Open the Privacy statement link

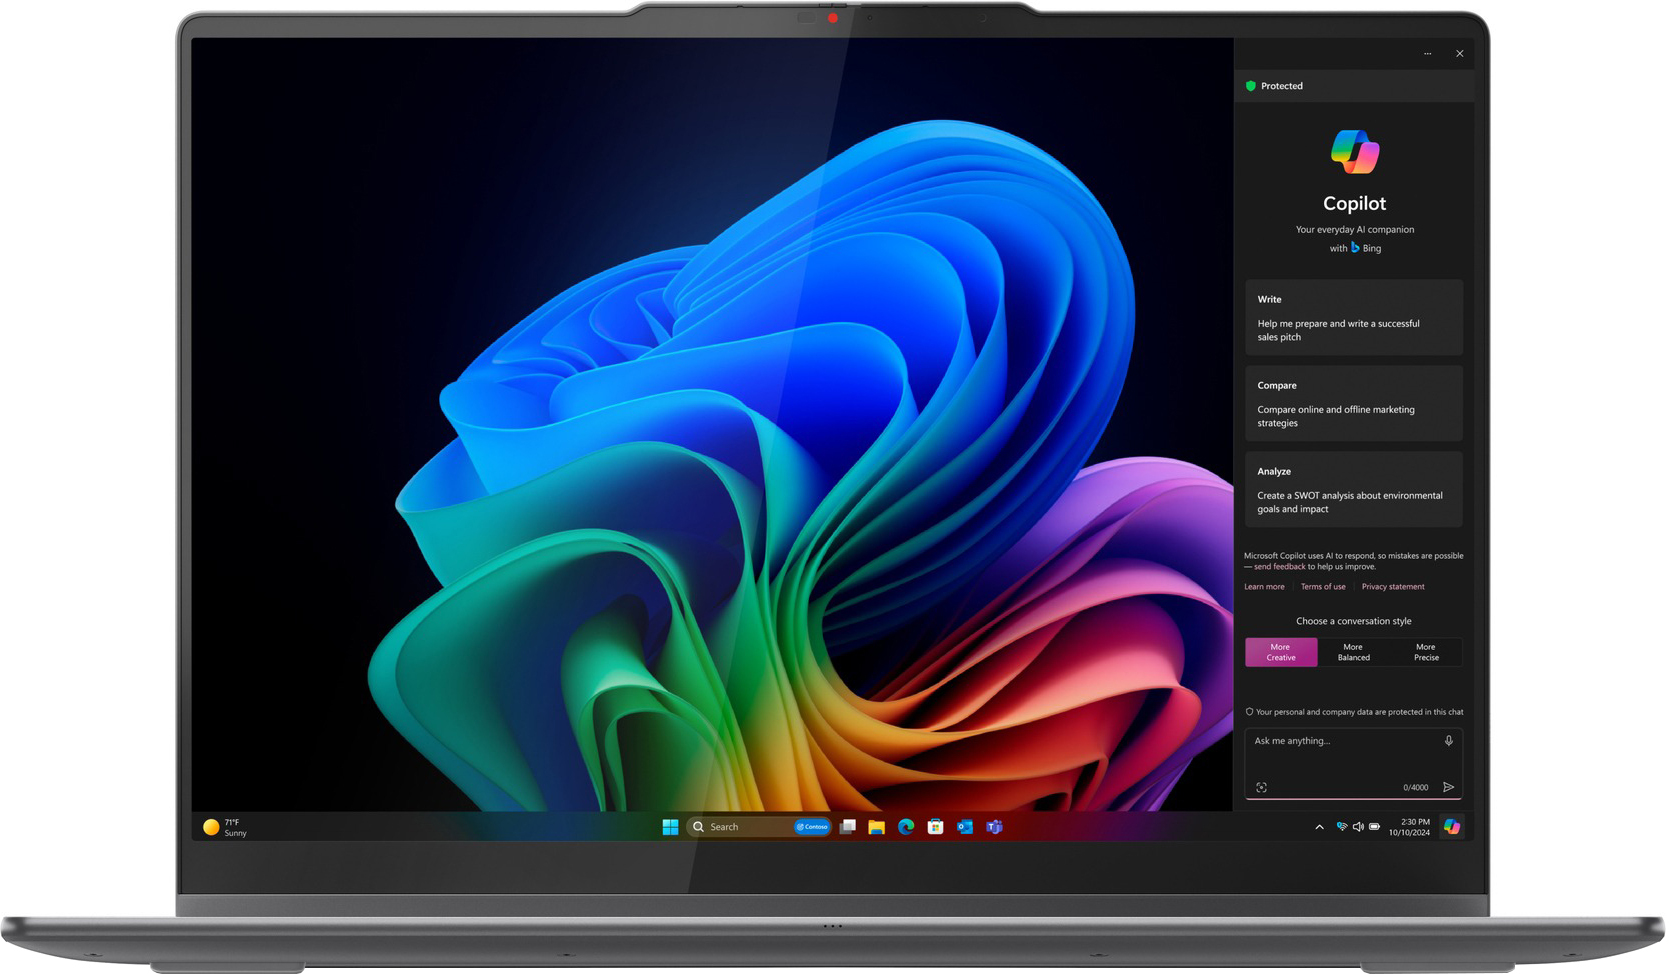(1393, 586)
